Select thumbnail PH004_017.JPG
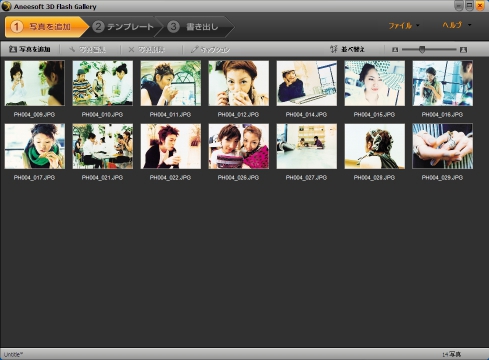489x360 pixels. pos(35,146)
